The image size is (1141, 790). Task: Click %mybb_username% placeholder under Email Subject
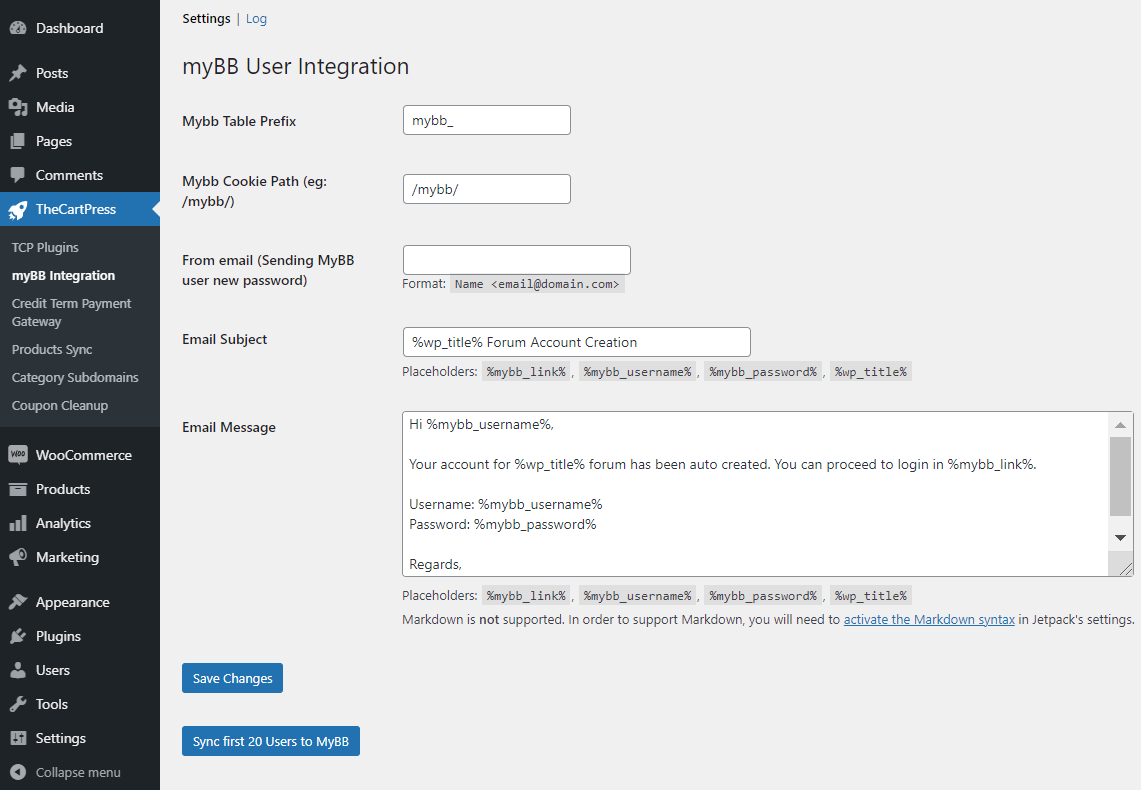click(637, 372)
